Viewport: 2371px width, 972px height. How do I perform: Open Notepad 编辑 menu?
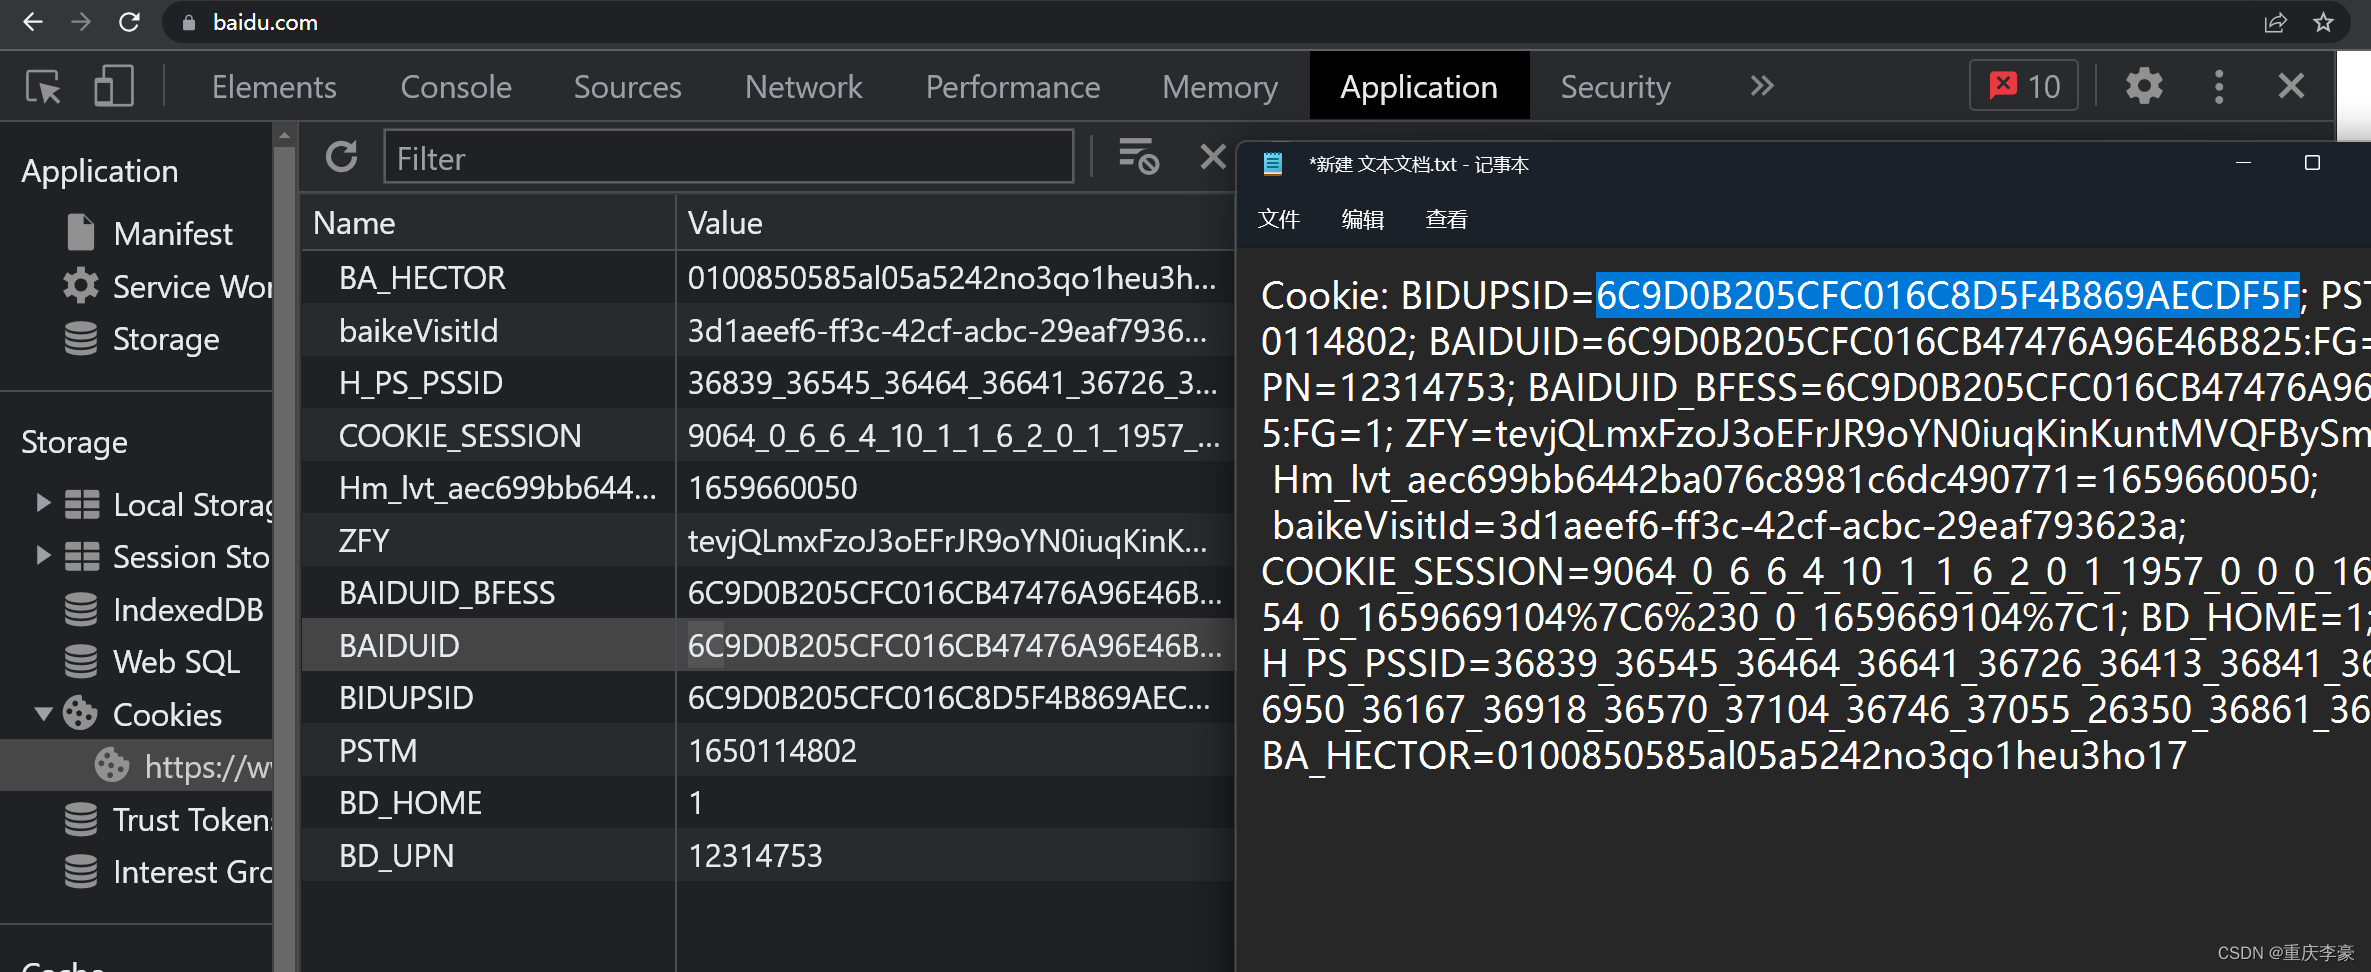pyautogui.click(x=1362, y=219)
